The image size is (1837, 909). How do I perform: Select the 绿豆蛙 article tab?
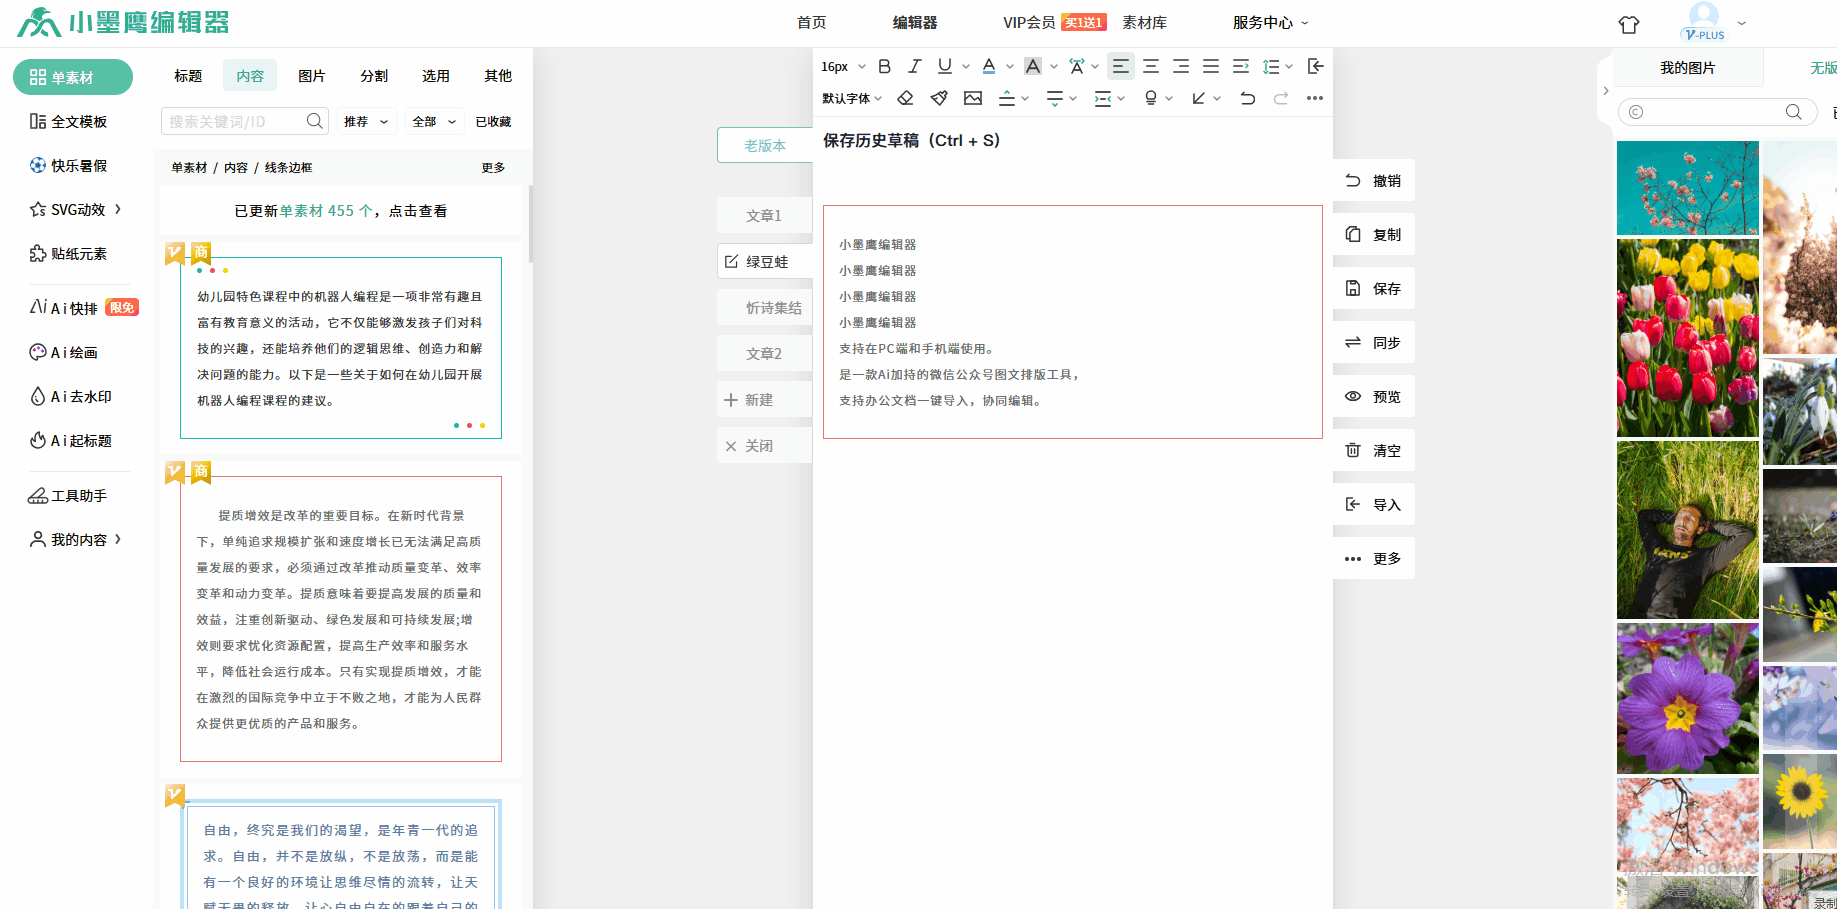tap(765, 261)
